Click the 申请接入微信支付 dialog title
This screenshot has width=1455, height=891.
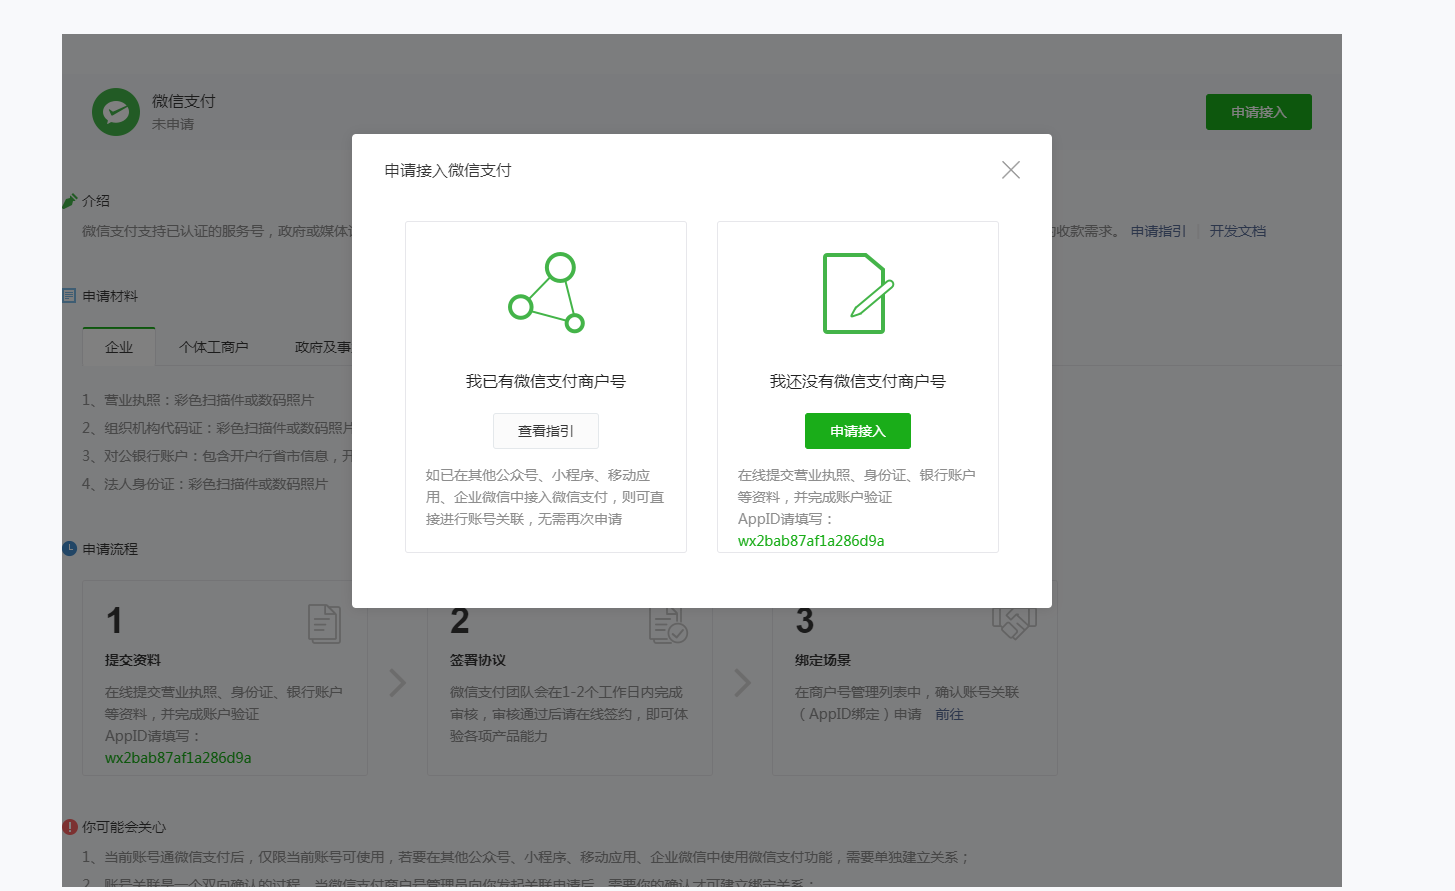448,170
